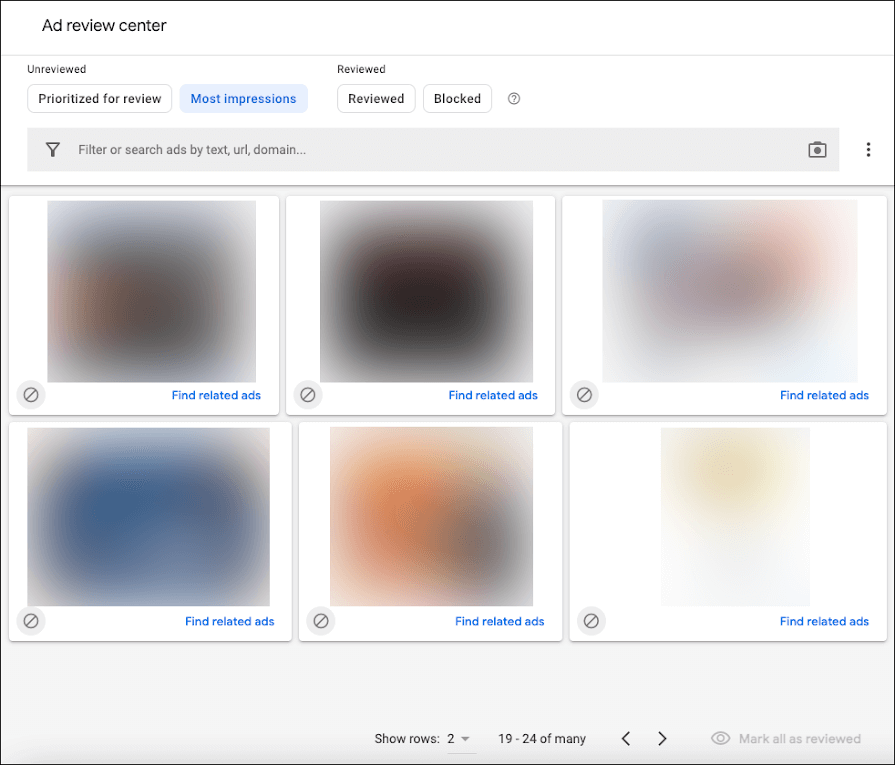Expand the Show rows dropdown

click(459, 739)
